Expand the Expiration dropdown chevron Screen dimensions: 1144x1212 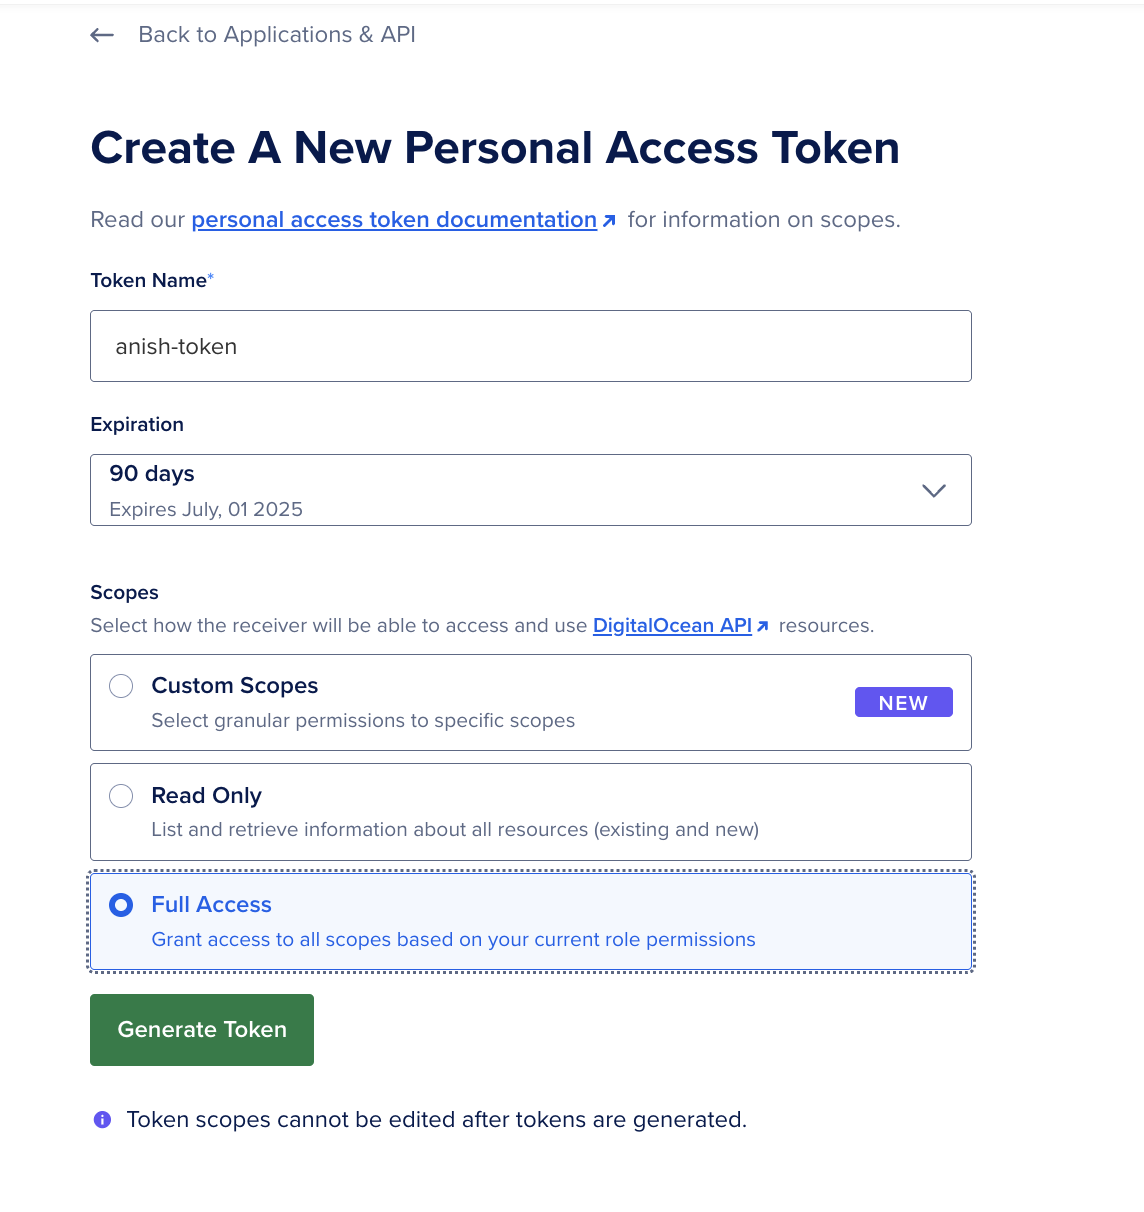933,491
